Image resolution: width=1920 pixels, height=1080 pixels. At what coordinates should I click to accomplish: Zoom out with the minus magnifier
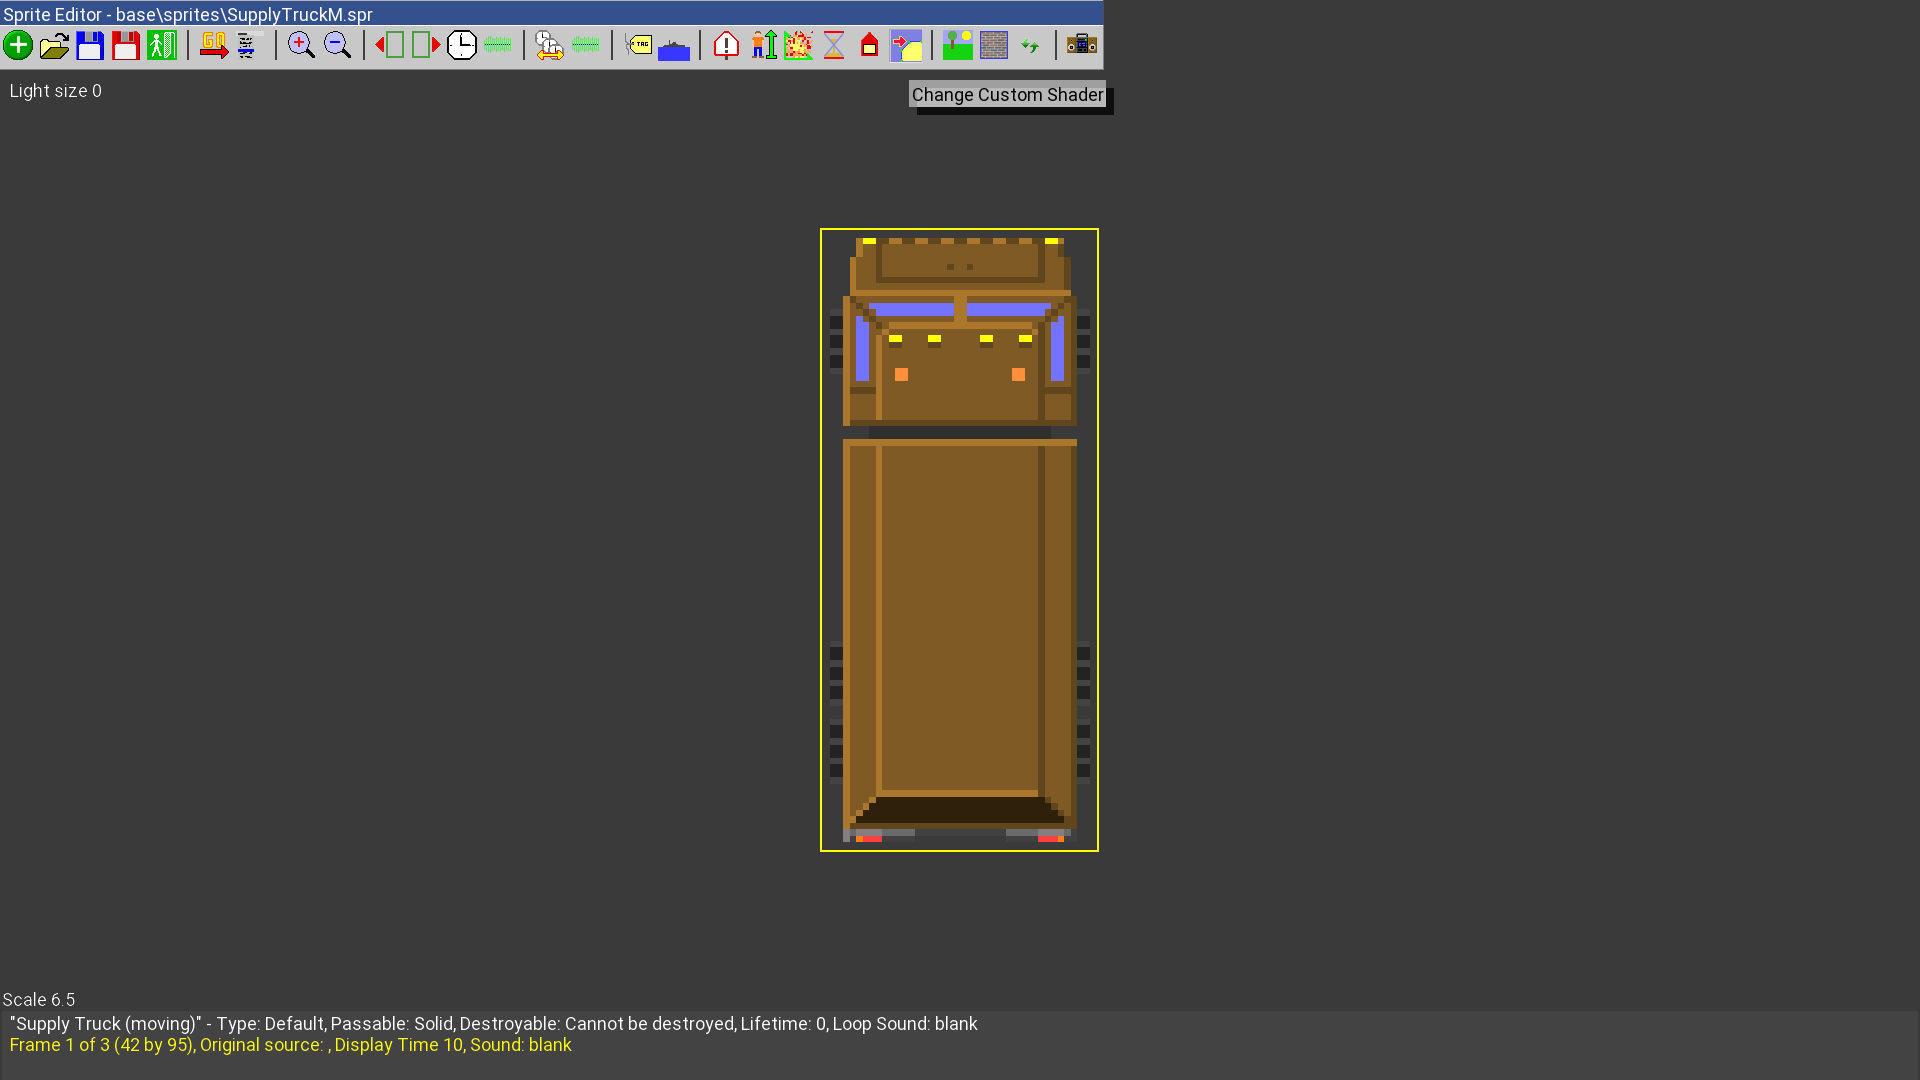(x=338, y=45)
